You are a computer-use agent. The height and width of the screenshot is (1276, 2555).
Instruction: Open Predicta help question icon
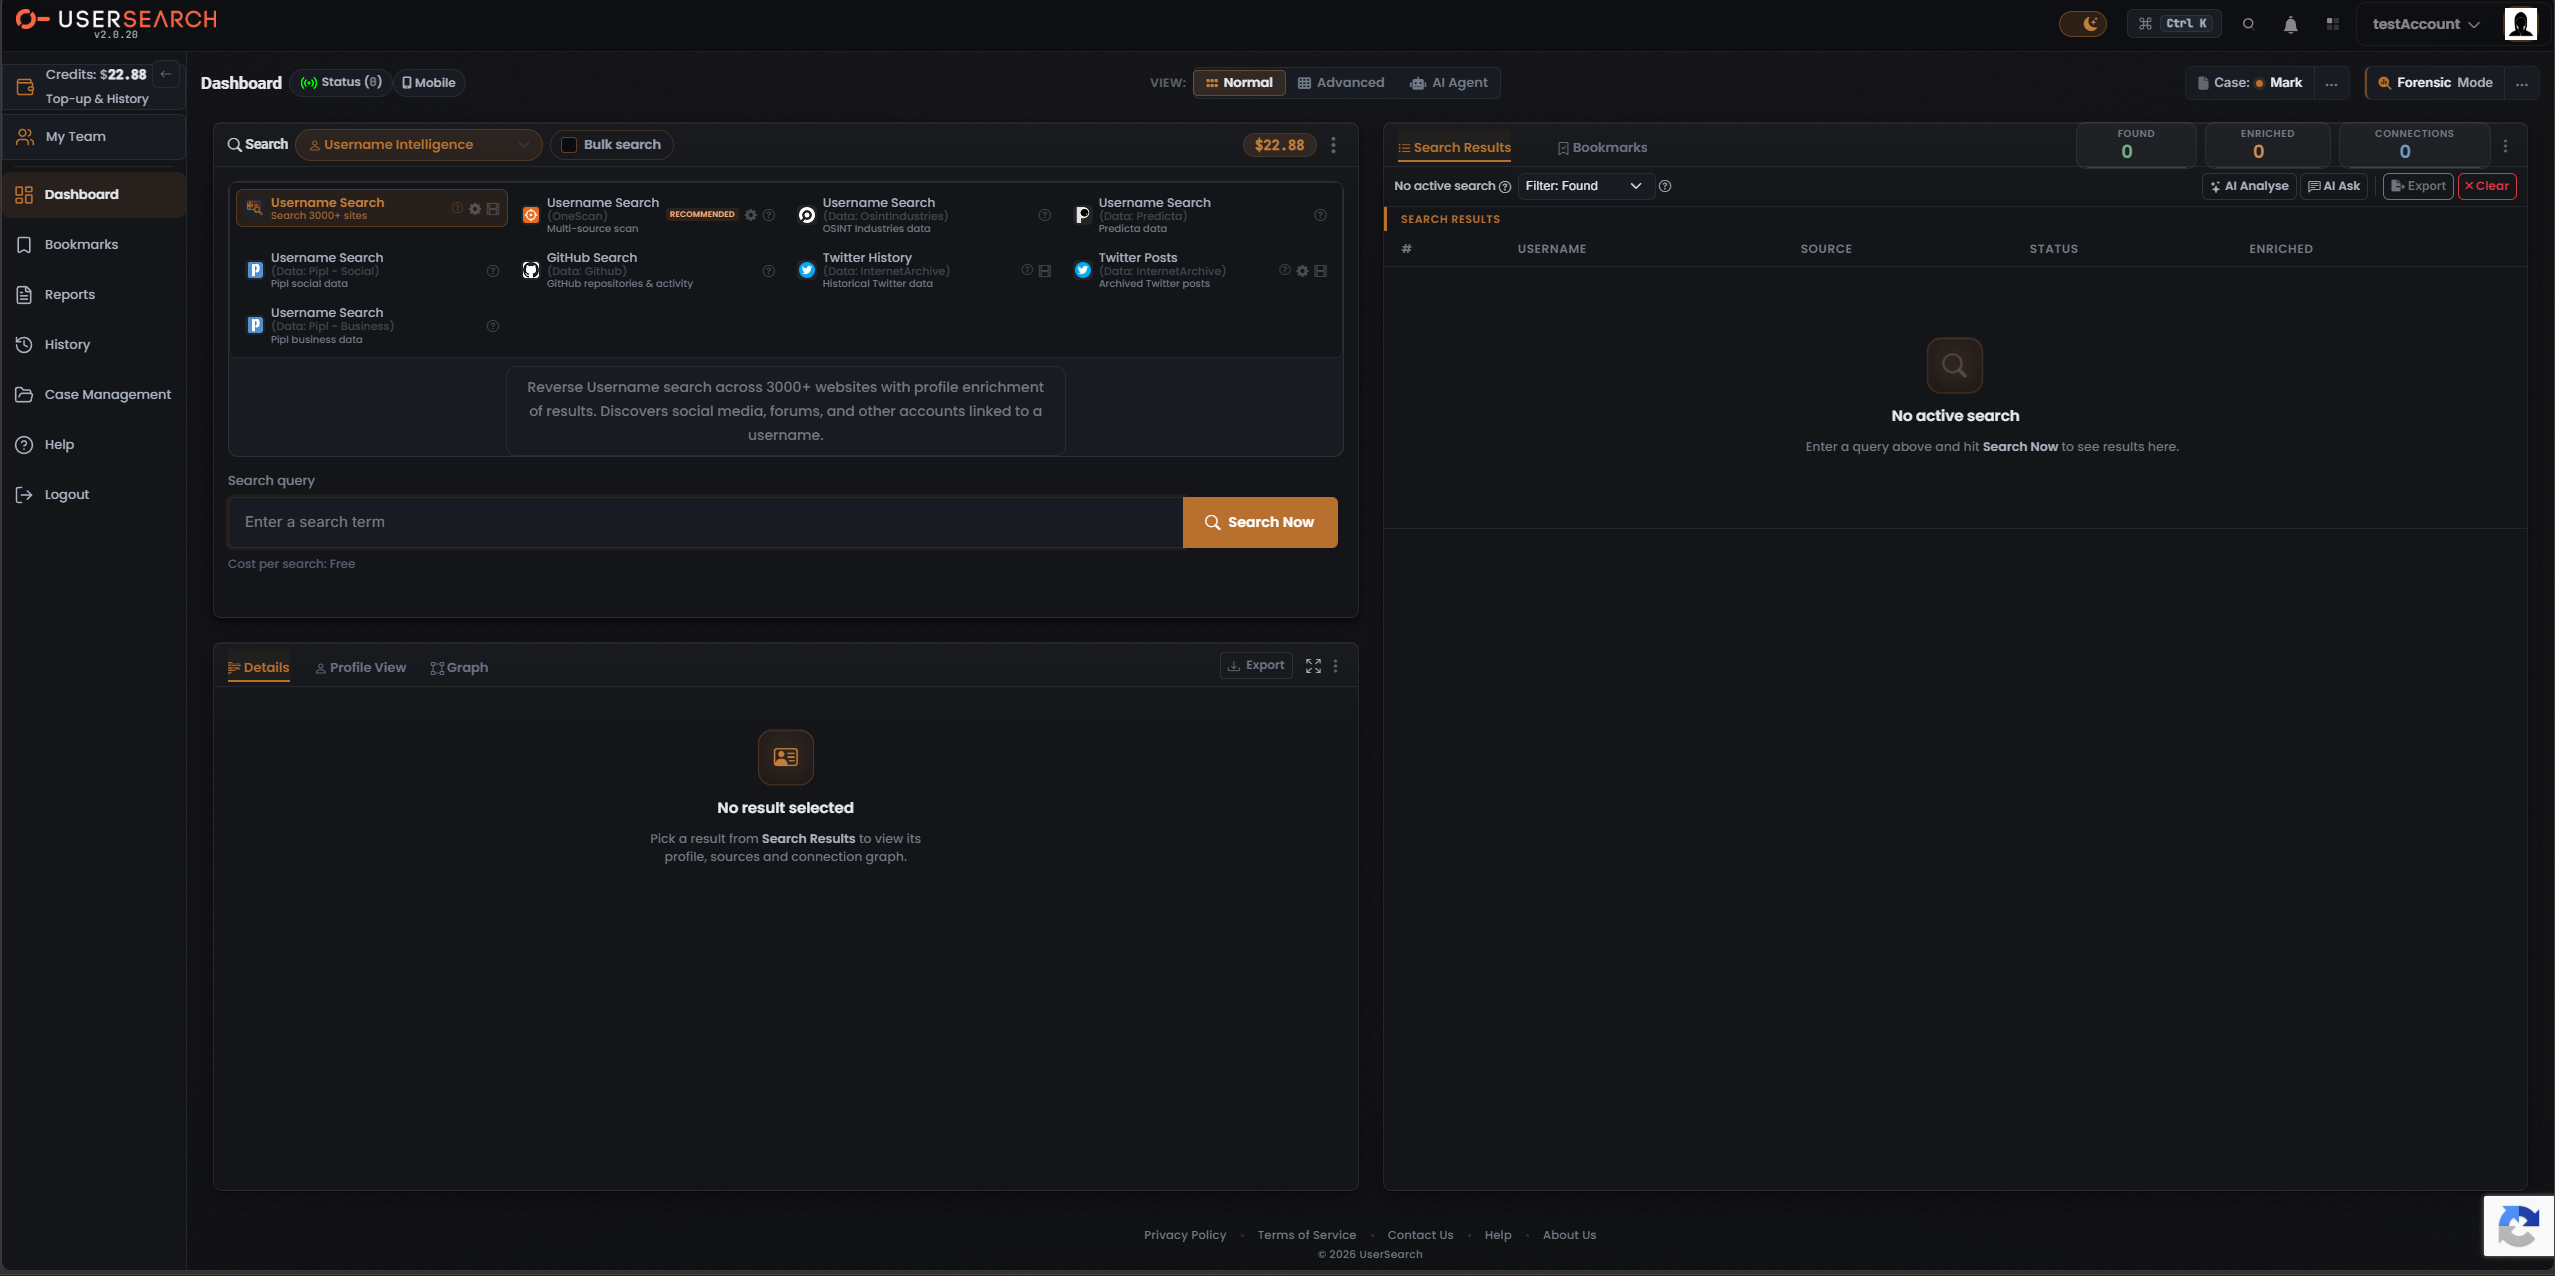[x=1320, y=215]
